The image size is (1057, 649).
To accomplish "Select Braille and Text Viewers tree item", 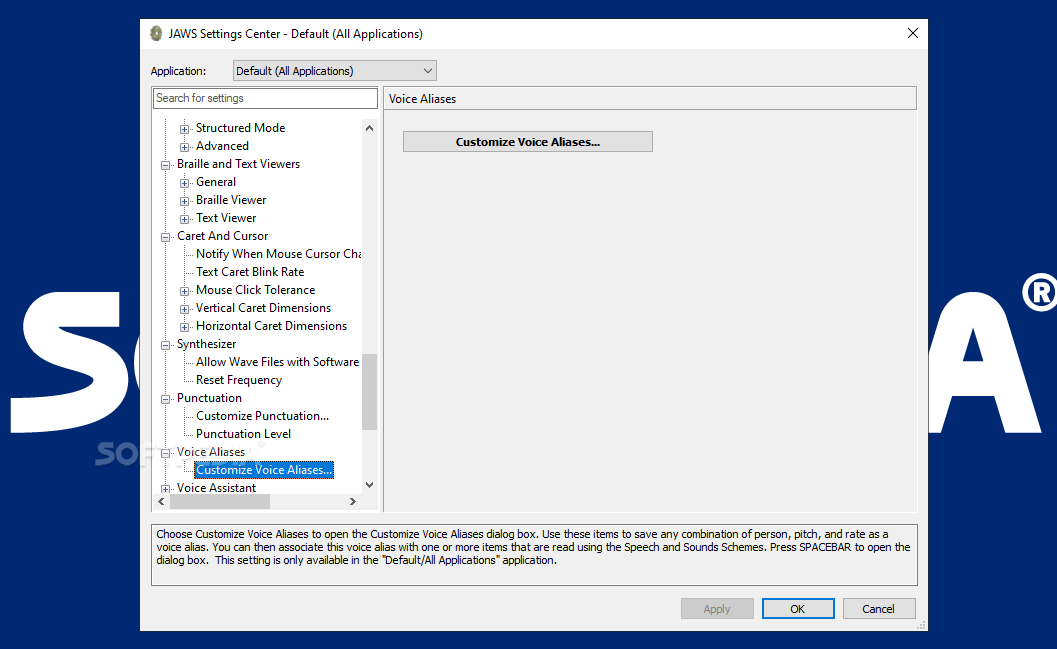I will [238, 164].
